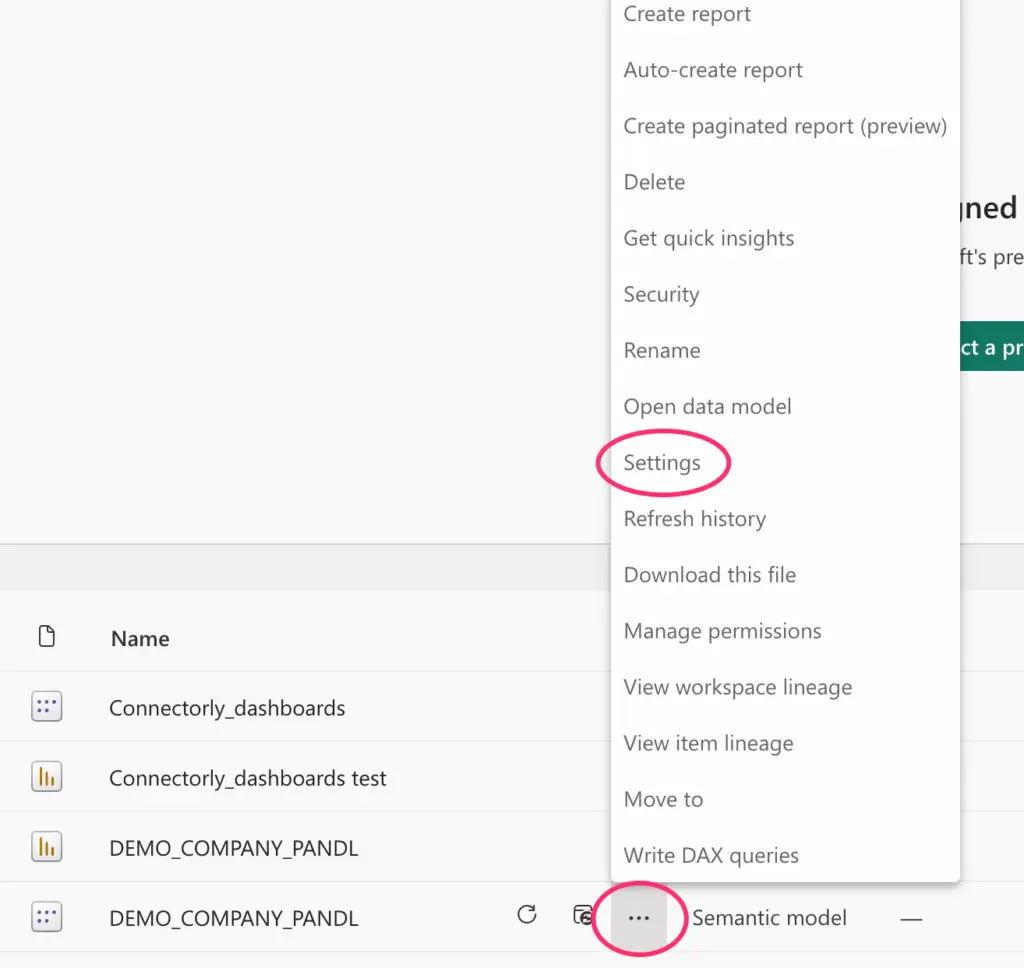Choose Create report in the menu

point(687,15)
